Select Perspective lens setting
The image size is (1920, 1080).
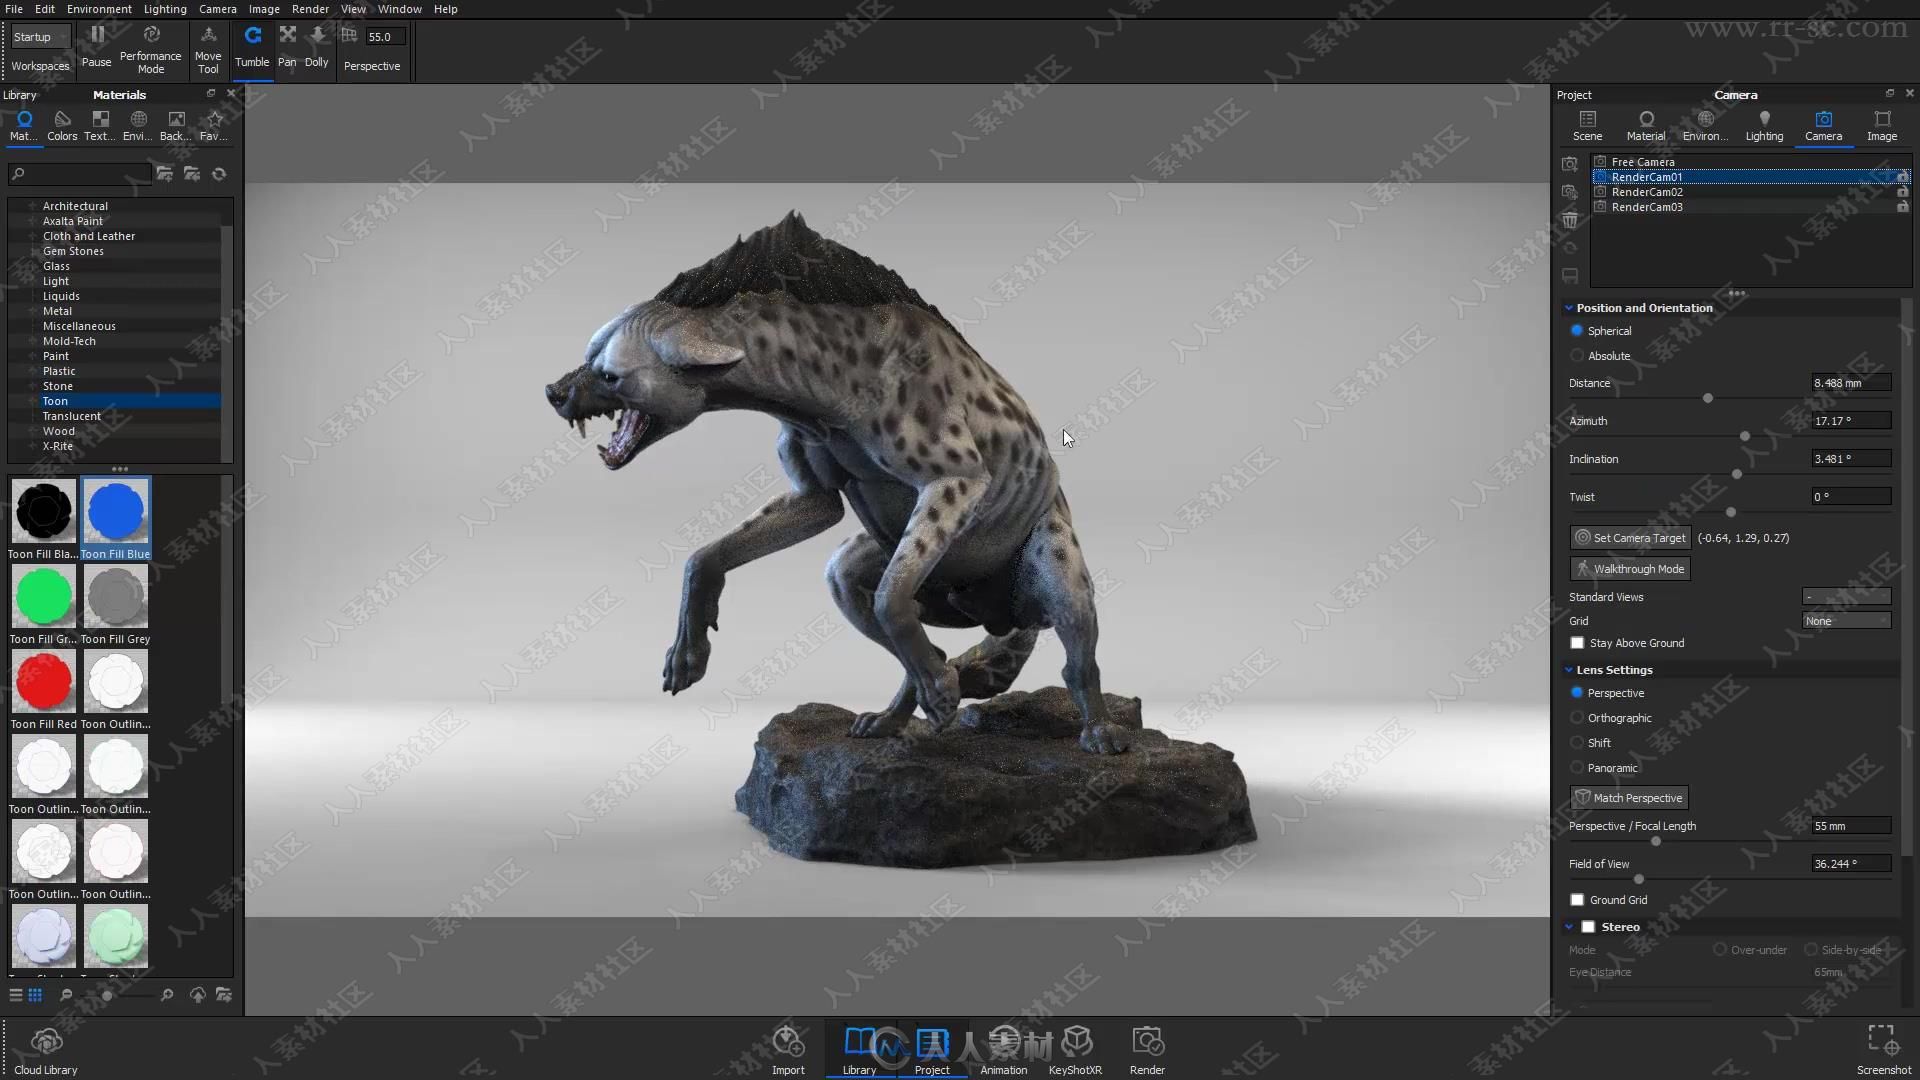pyautogui.click(x=1577, y=693)
